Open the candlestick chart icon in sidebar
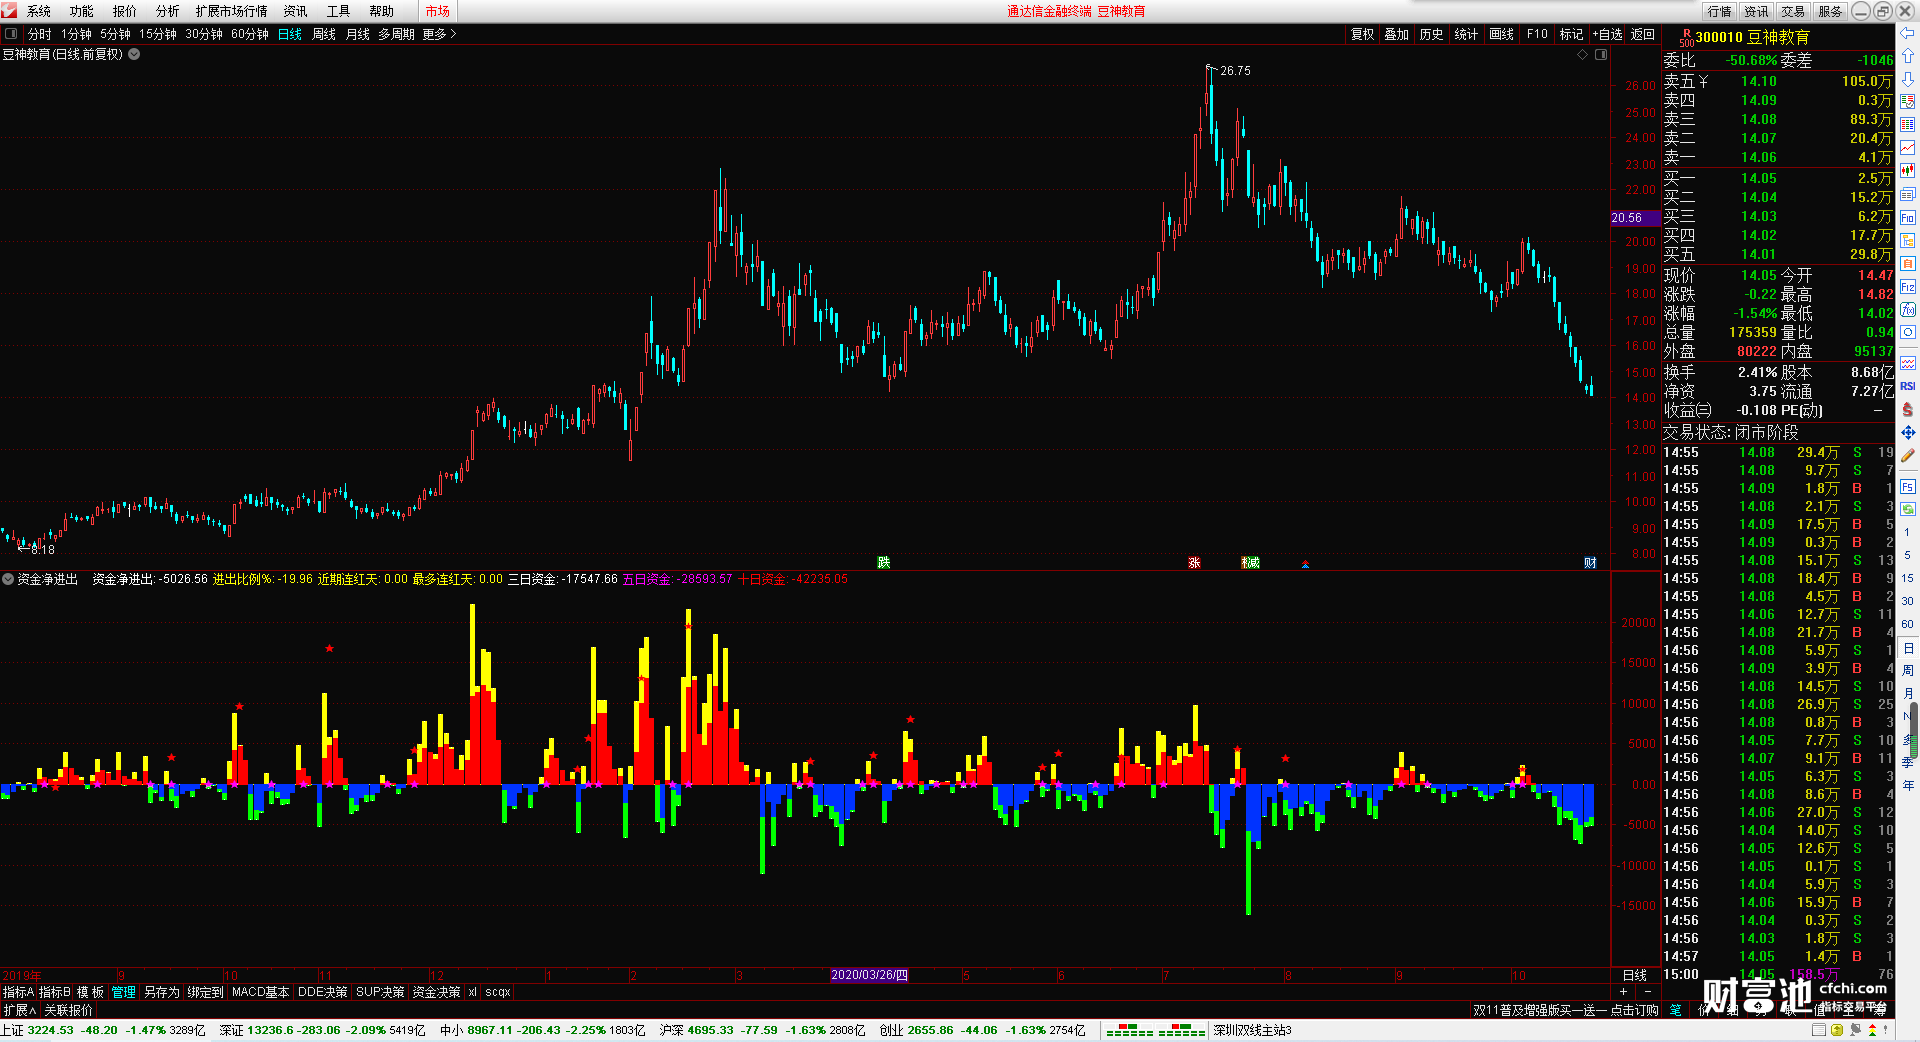This screenshot has width=1920, height=1042. [x=1908, y=171]
